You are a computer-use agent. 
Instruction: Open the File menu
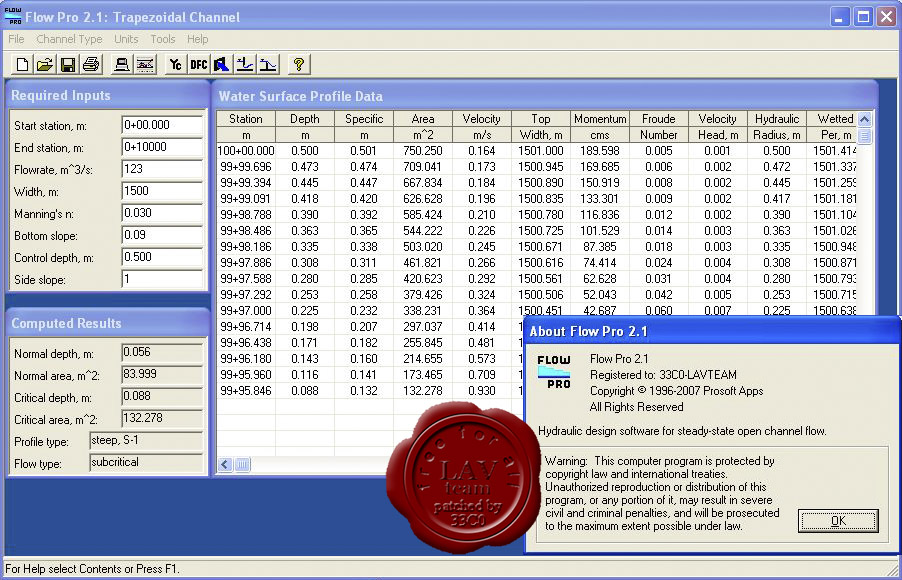[16, 39]
